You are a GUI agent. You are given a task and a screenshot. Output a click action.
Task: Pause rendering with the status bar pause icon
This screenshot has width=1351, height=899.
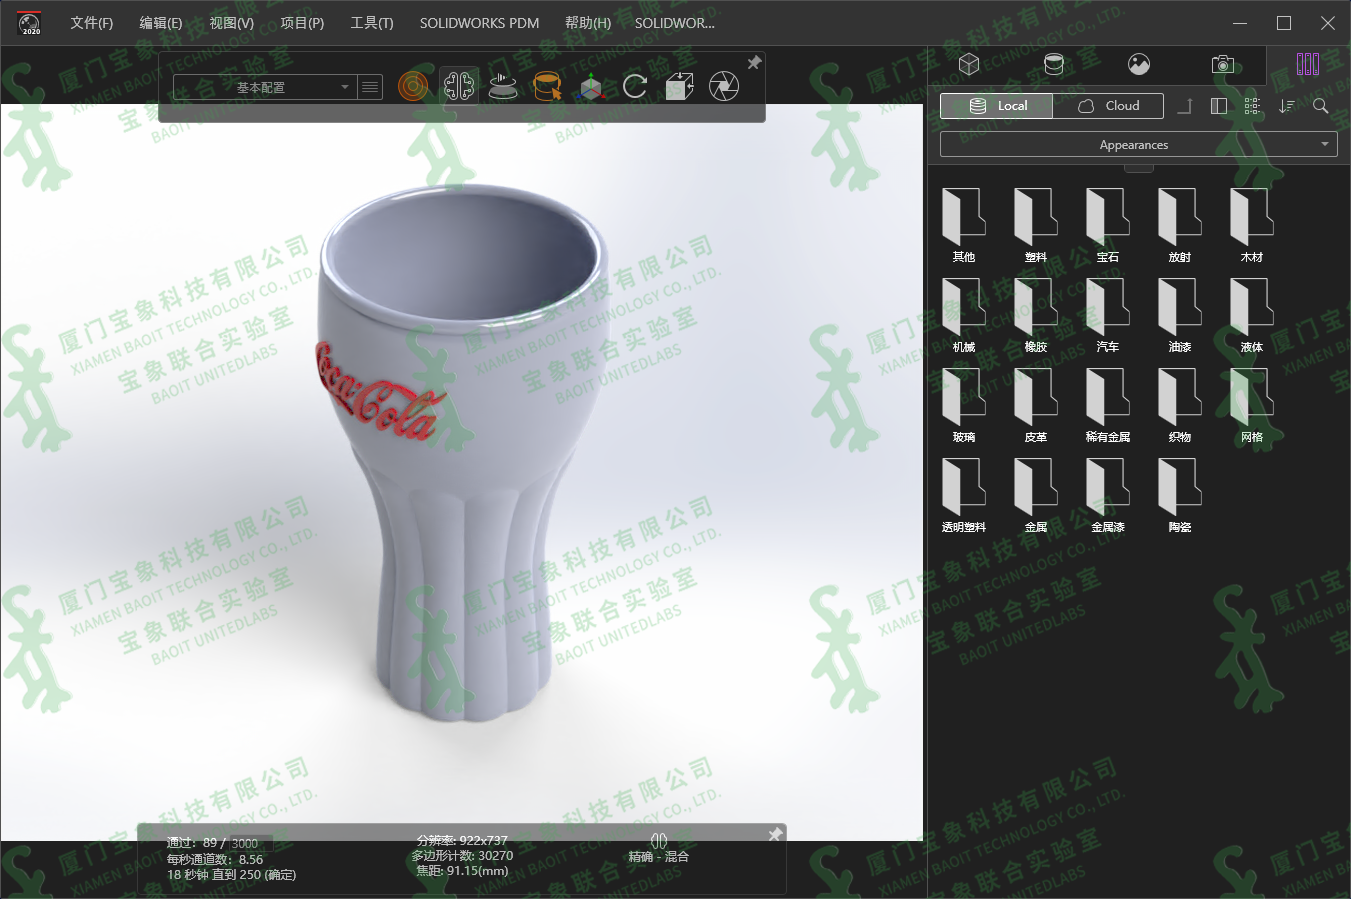(x=658, y=840)
